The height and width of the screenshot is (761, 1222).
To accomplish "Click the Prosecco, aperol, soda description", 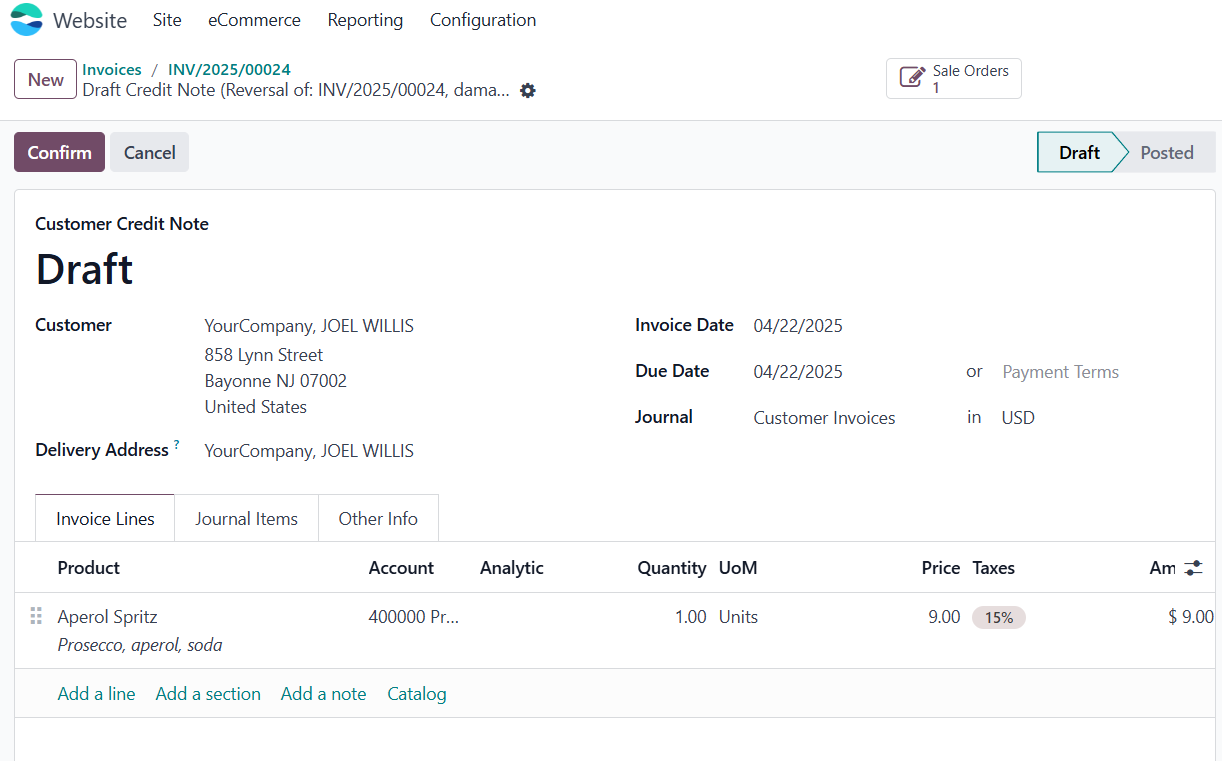I will coord(140,645).
